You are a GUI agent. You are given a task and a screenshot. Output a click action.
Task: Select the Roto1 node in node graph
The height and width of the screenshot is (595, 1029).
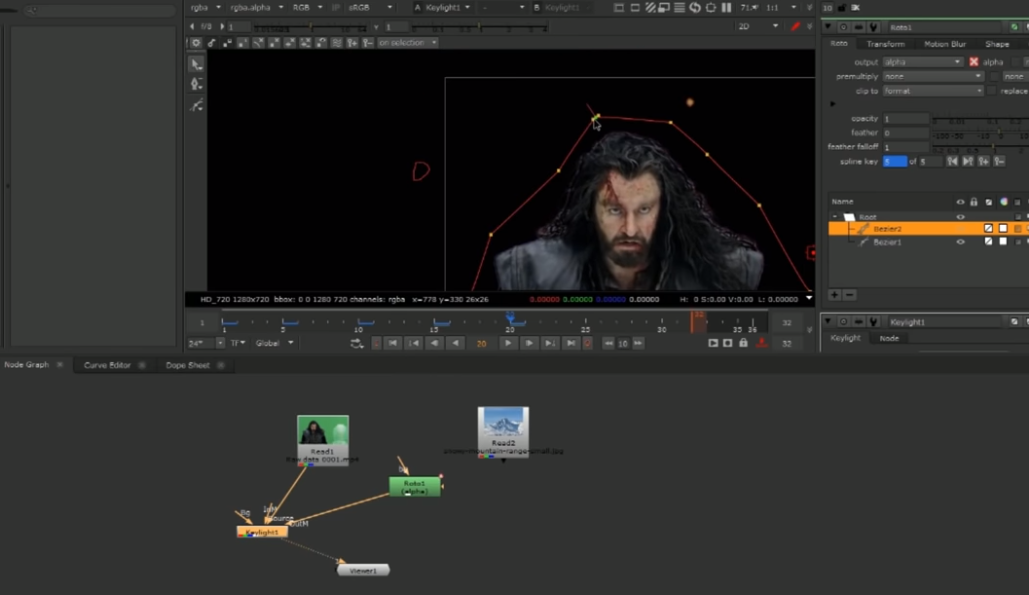pyautogui.click(x=415, y=486)
